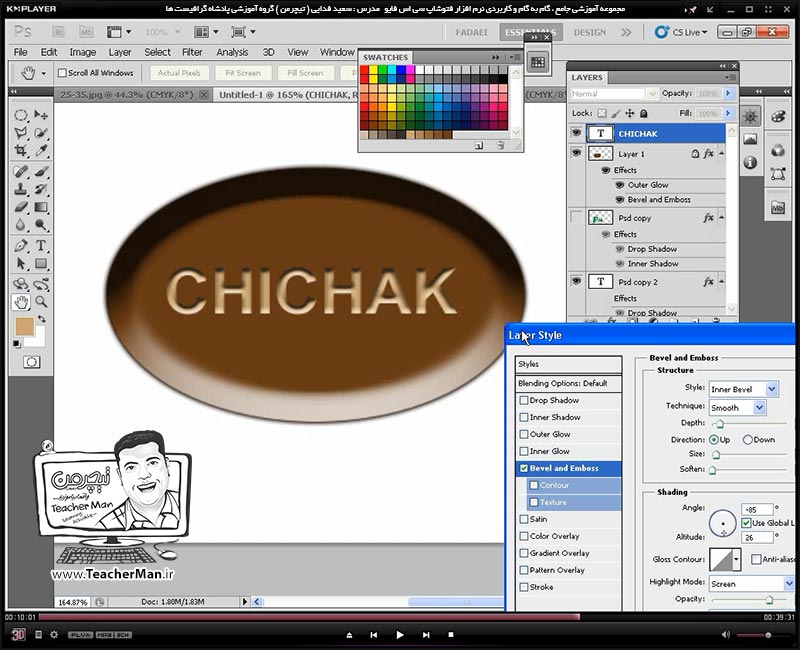Image resolution: width=800 pixels, height=650 pixels.
Task: Select the Path Selection tool
Action: 20,264
